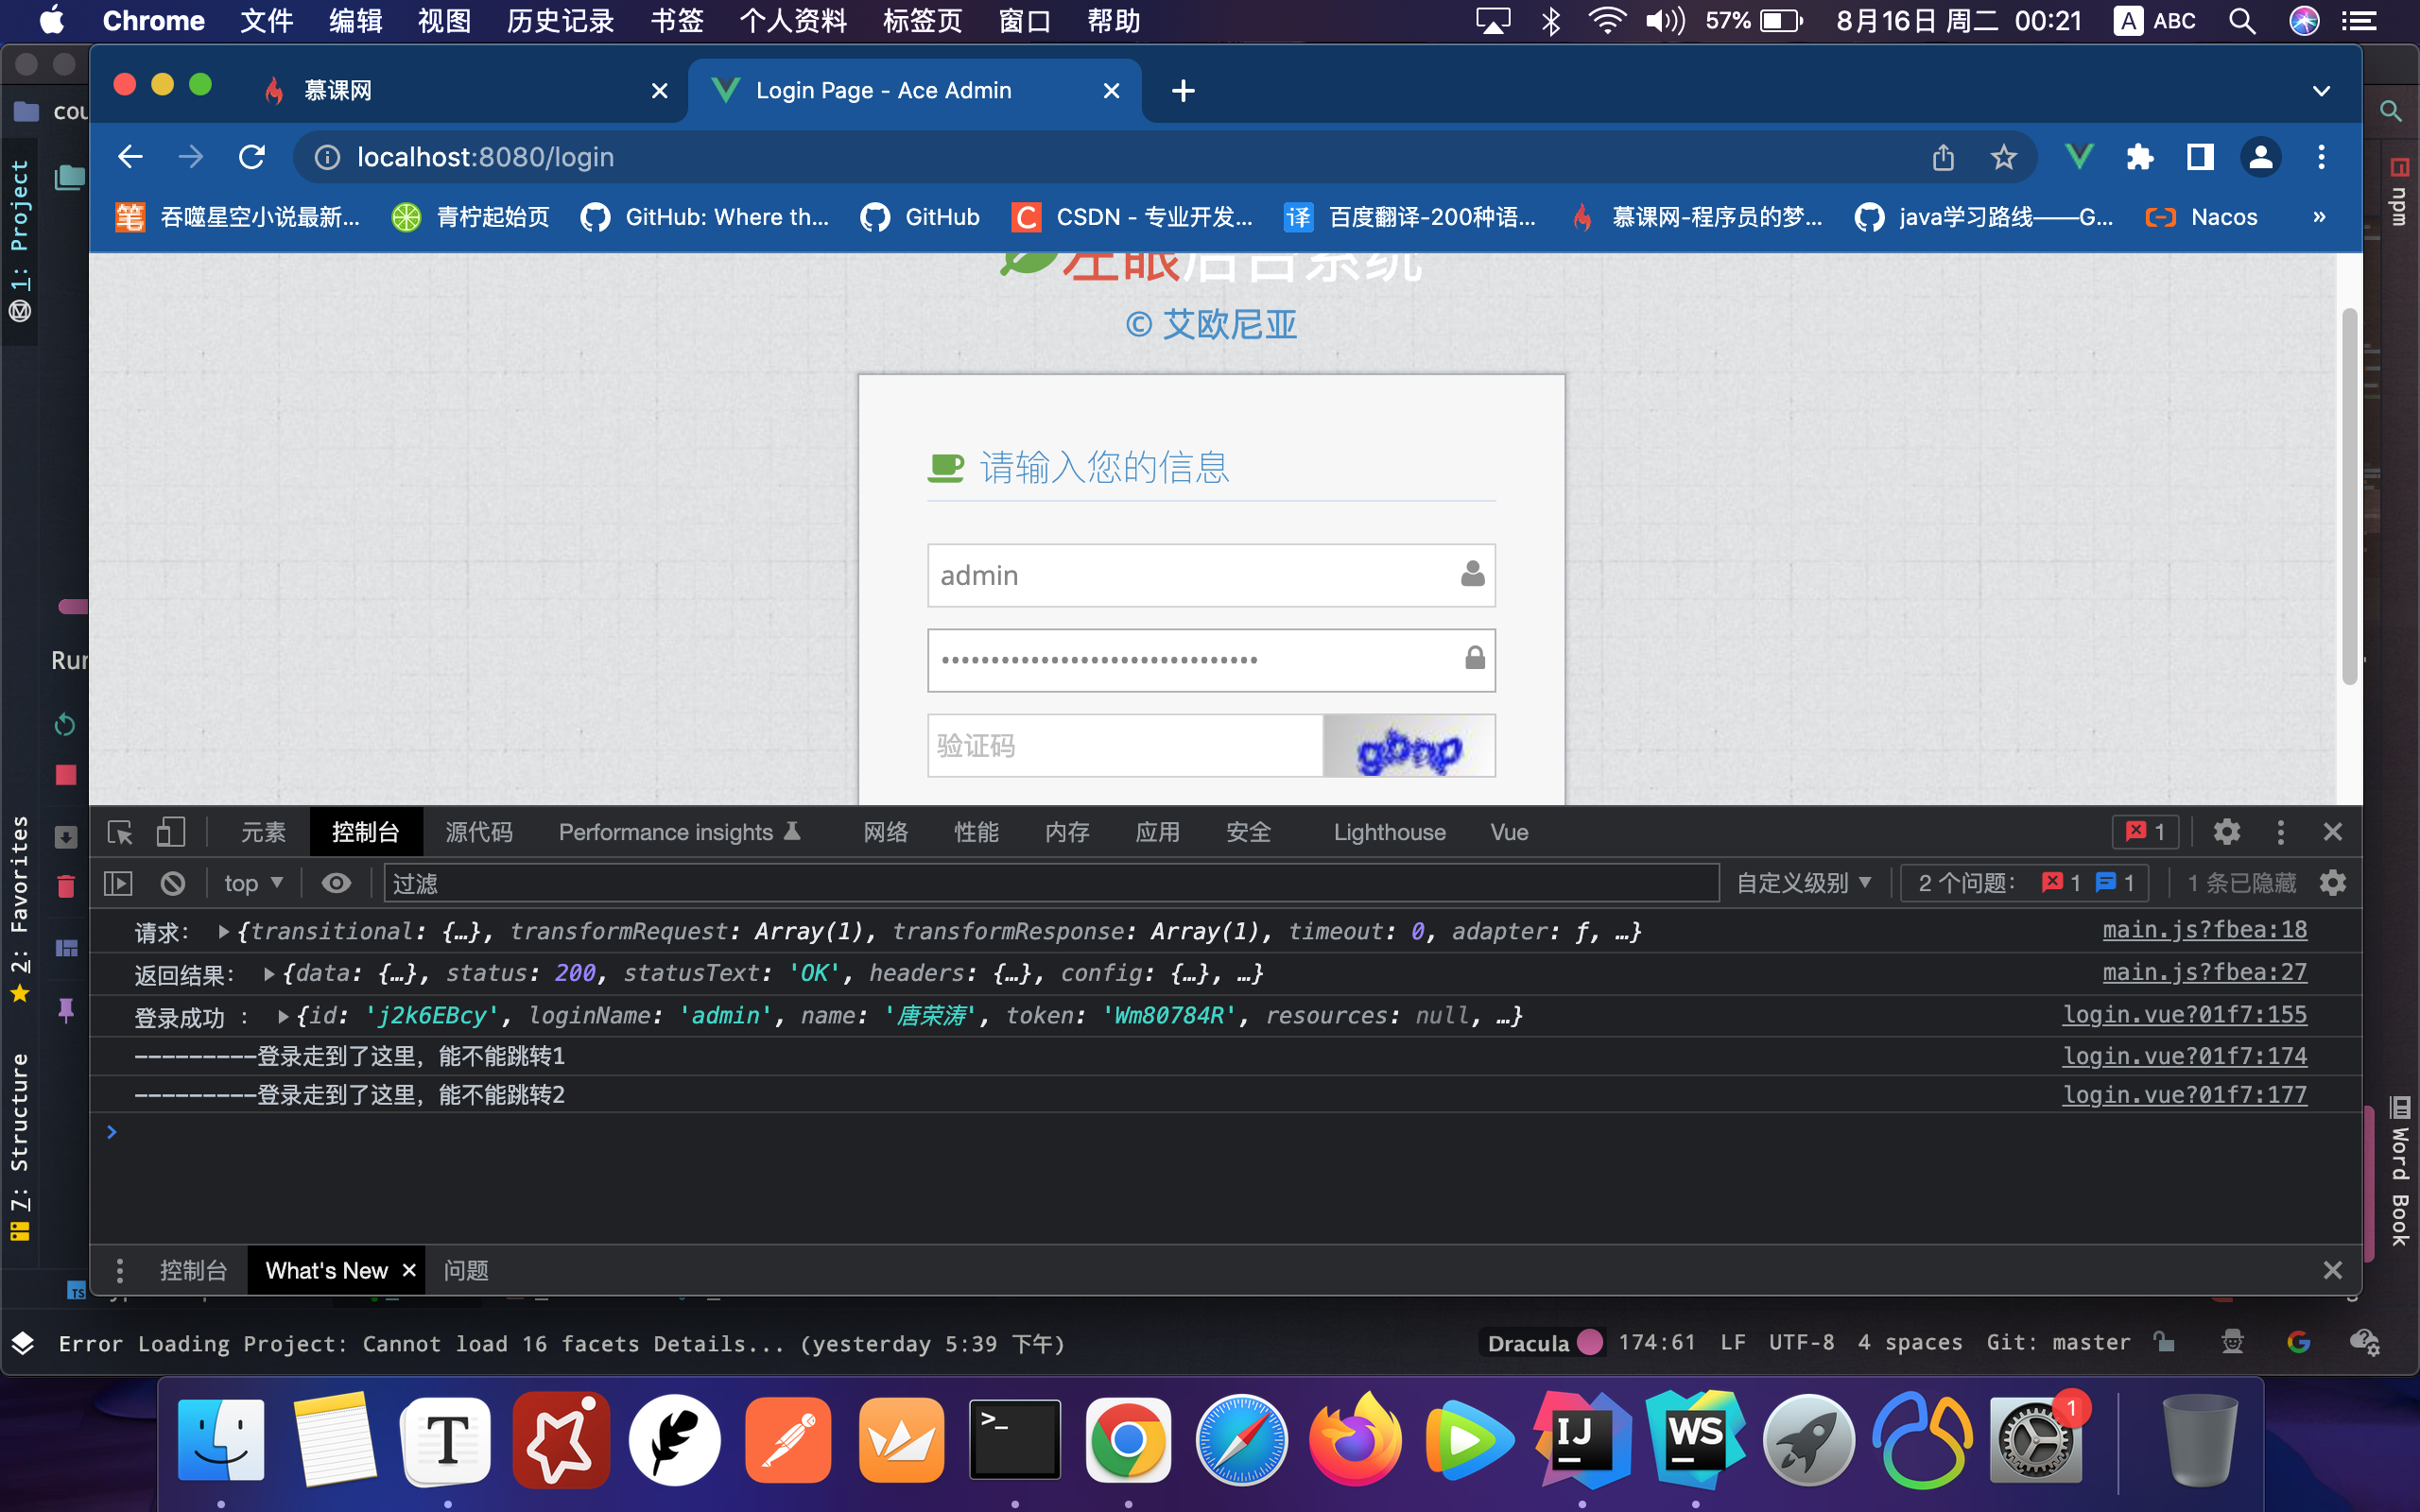Screen dimensions: 2420x1512
Task: Open the 视图 menu in the menu bar
Action: [x=443, y=20]
